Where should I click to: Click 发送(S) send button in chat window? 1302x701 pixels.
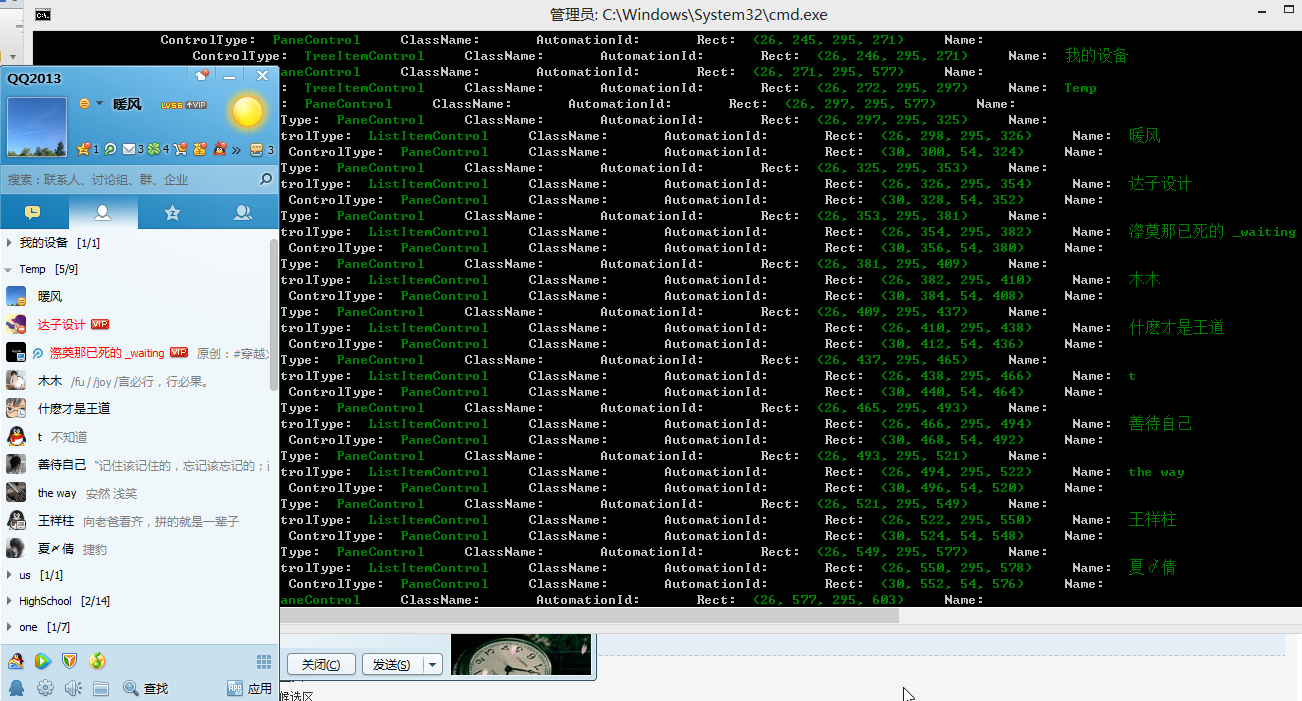(392, 665)
